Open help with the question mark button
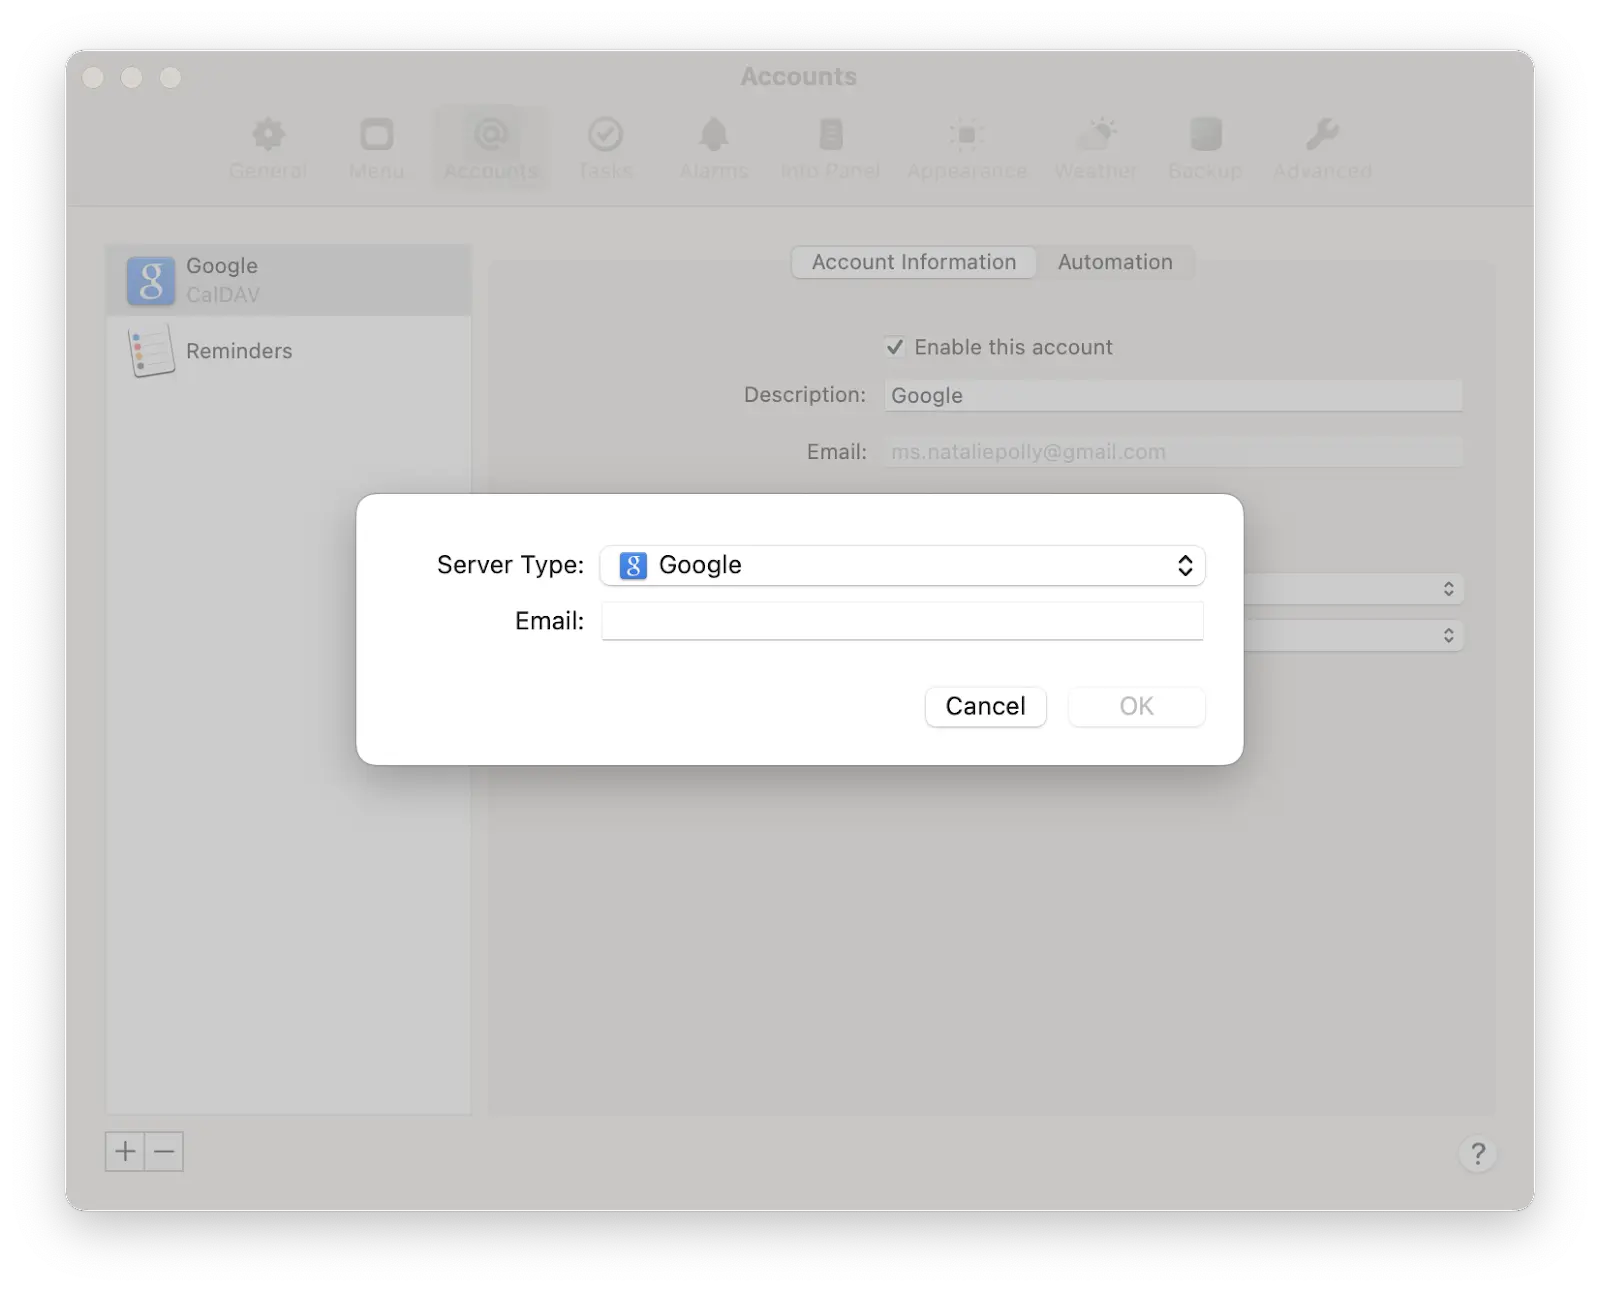The height and width of the screenshot is (1292, 1600). pos(1477,1153)
